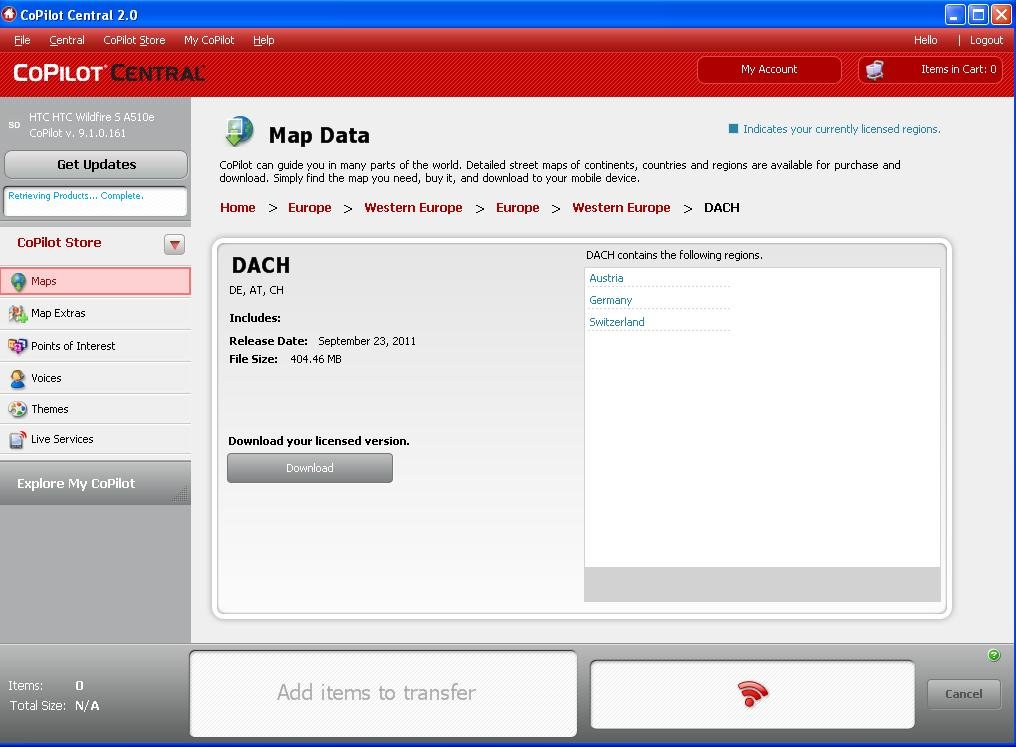Click the first Europe breadcrumb link

(x=310, y=207)
